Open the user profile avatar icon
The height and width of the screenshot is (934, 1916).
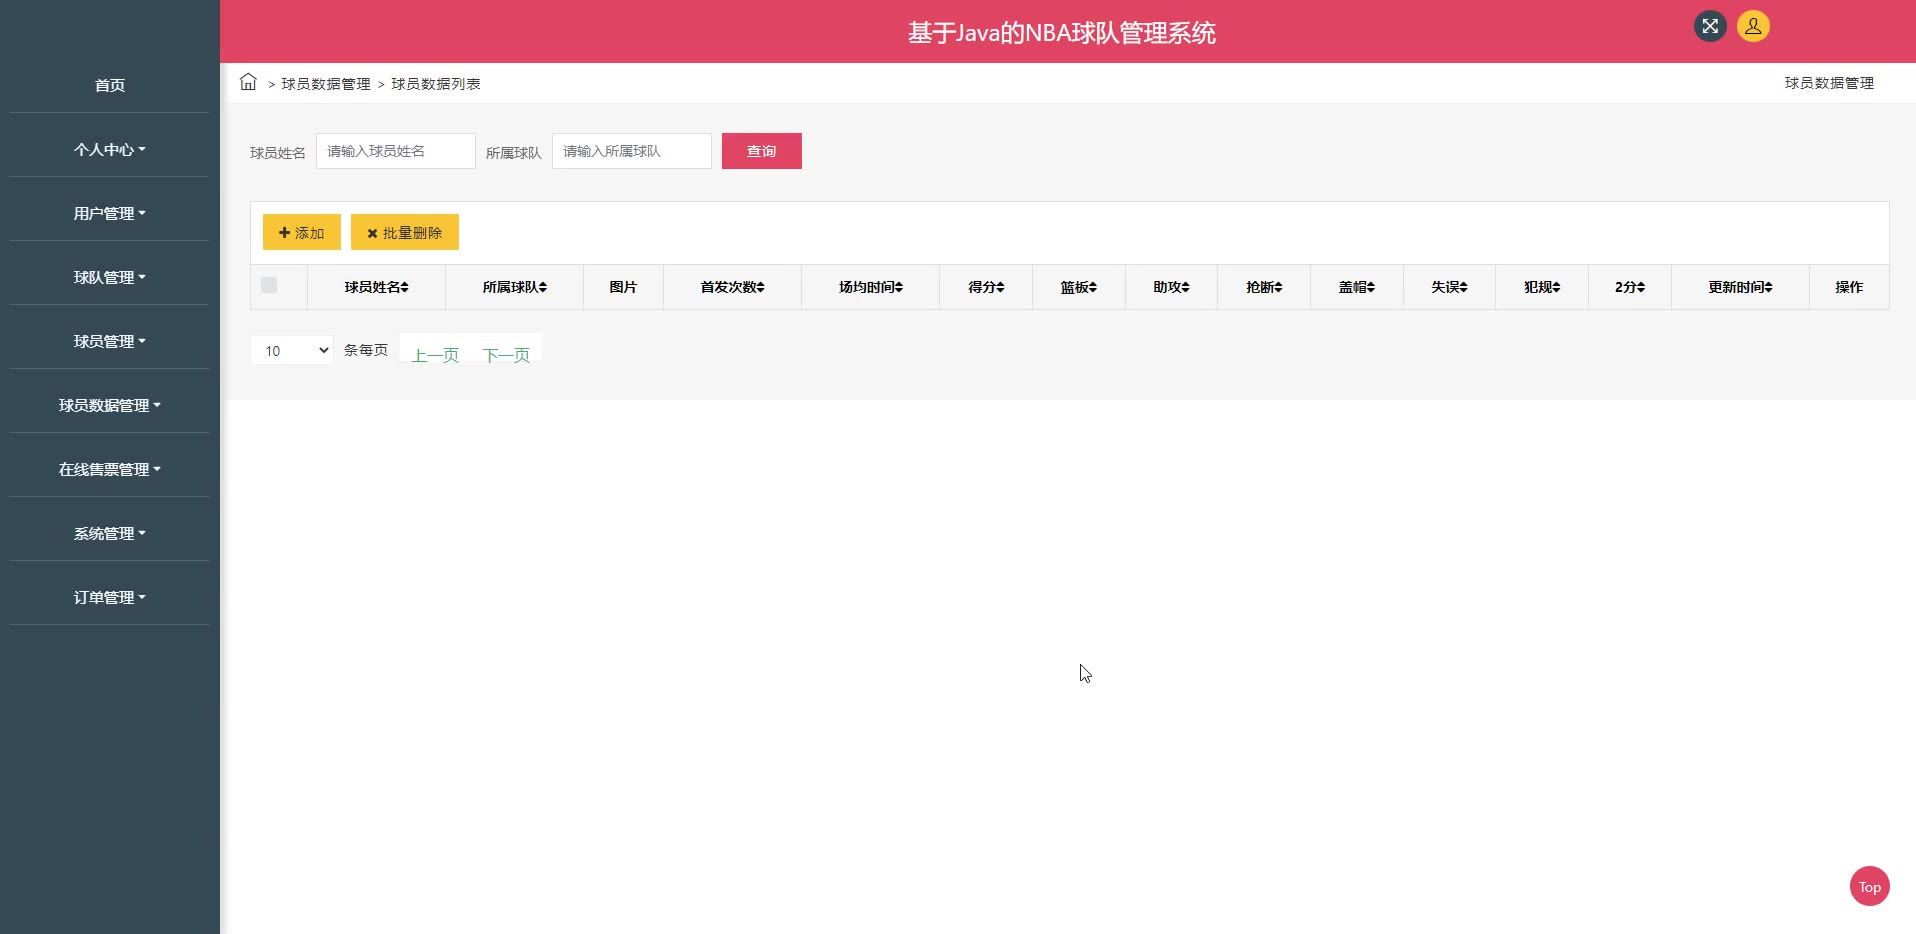(1753, 26)
